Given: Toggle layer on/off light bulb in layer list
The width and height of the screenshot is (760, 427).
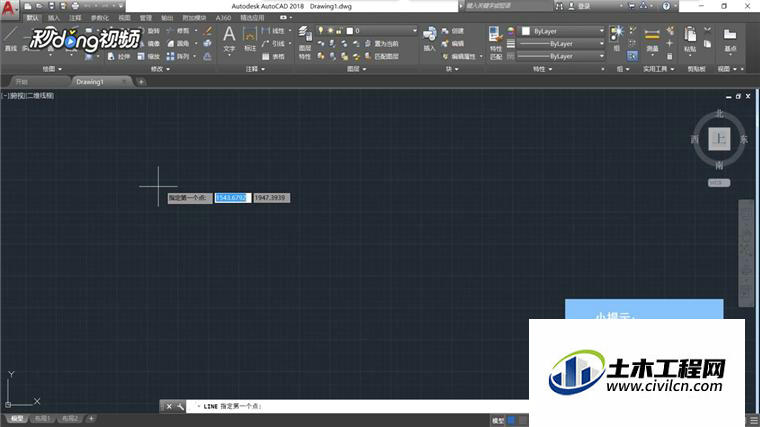Looking at the screenshot, I should (320, 31).
